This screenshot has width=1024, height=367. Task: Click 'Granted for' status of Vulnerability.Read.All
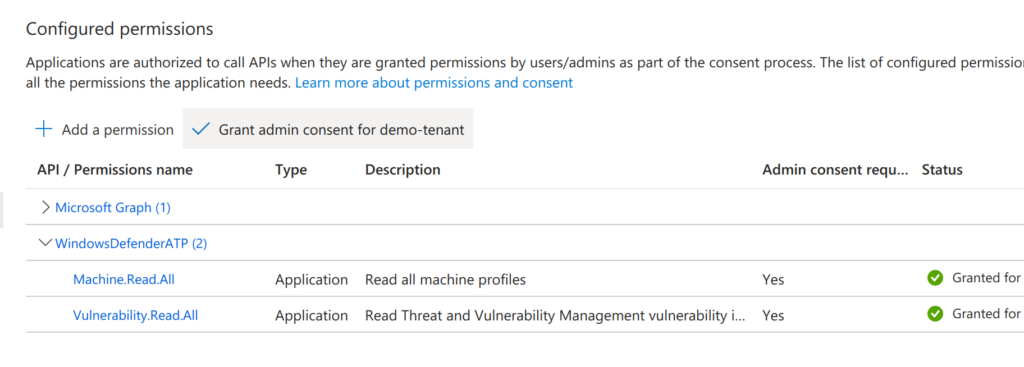[x=985, y=314]
